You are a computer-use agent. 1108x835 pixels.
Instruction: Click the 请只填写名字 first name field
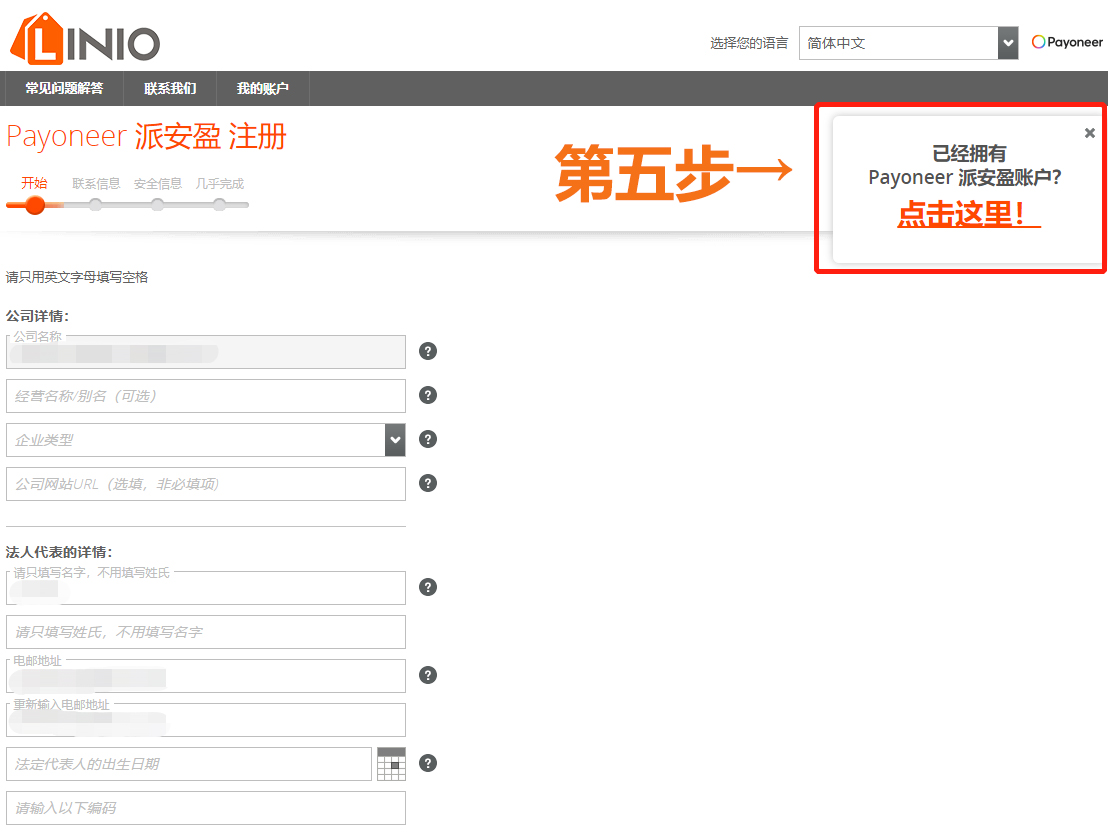pos(206,588)
